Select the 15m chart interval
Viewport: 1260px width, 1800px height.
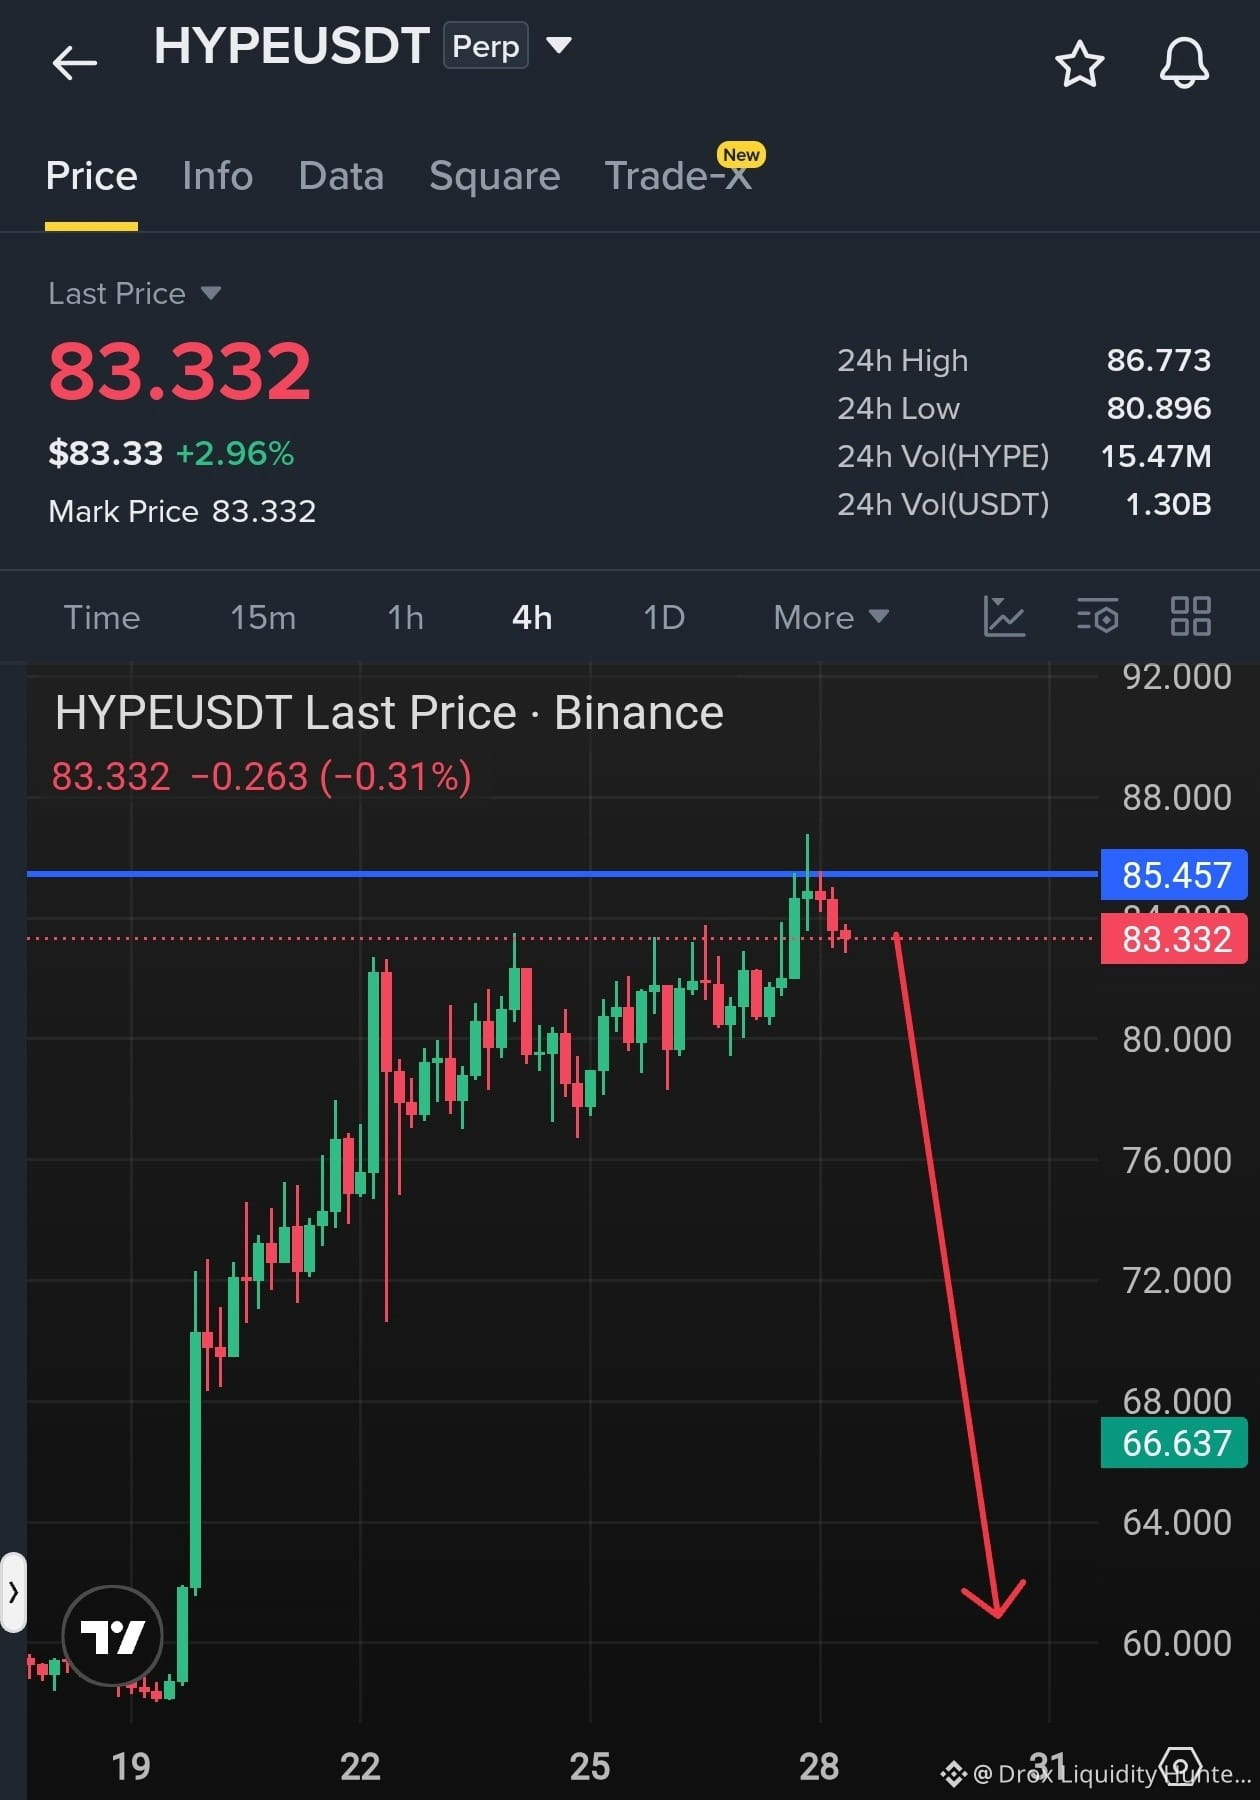click(x=263, y=617)
